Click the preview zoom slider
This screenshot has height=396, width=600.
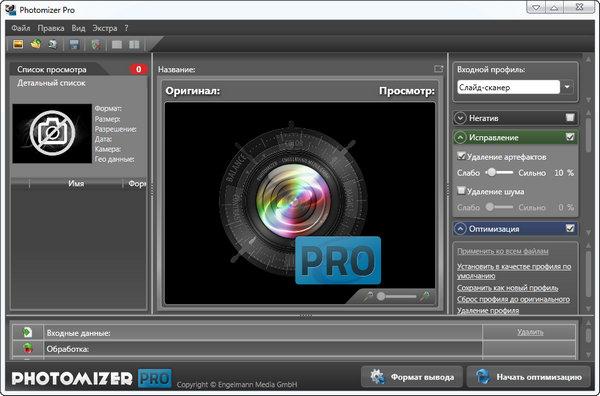pyautogui.click(x=396, y=297)
